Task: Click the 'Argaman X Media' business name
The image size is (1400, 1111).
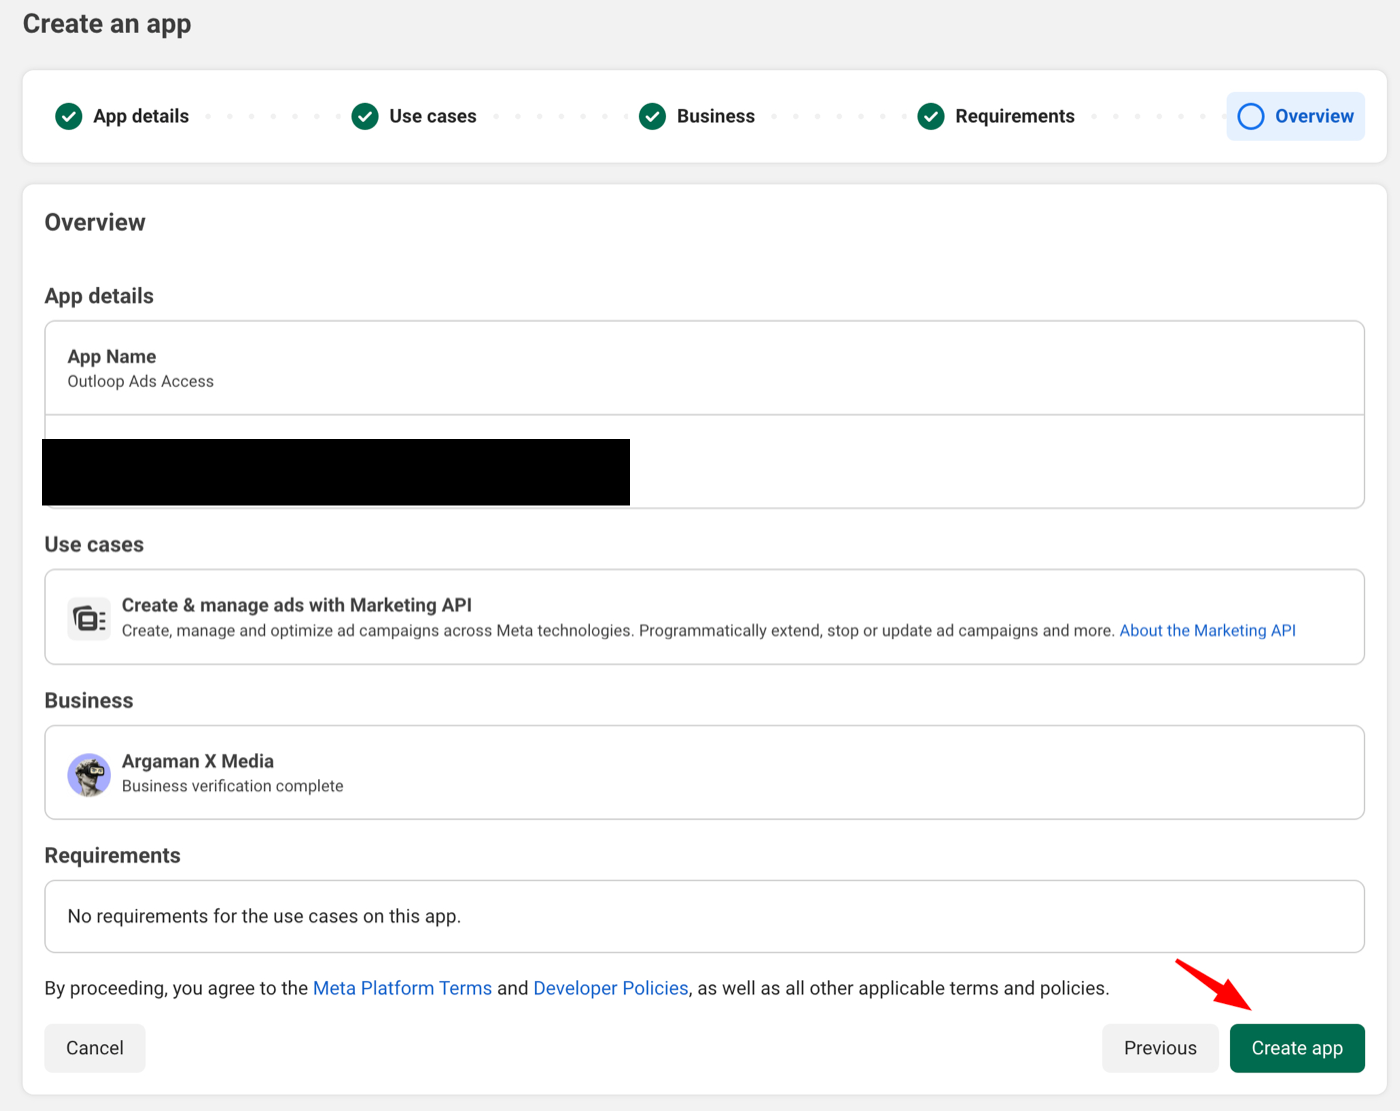Action: coord(198,761)
